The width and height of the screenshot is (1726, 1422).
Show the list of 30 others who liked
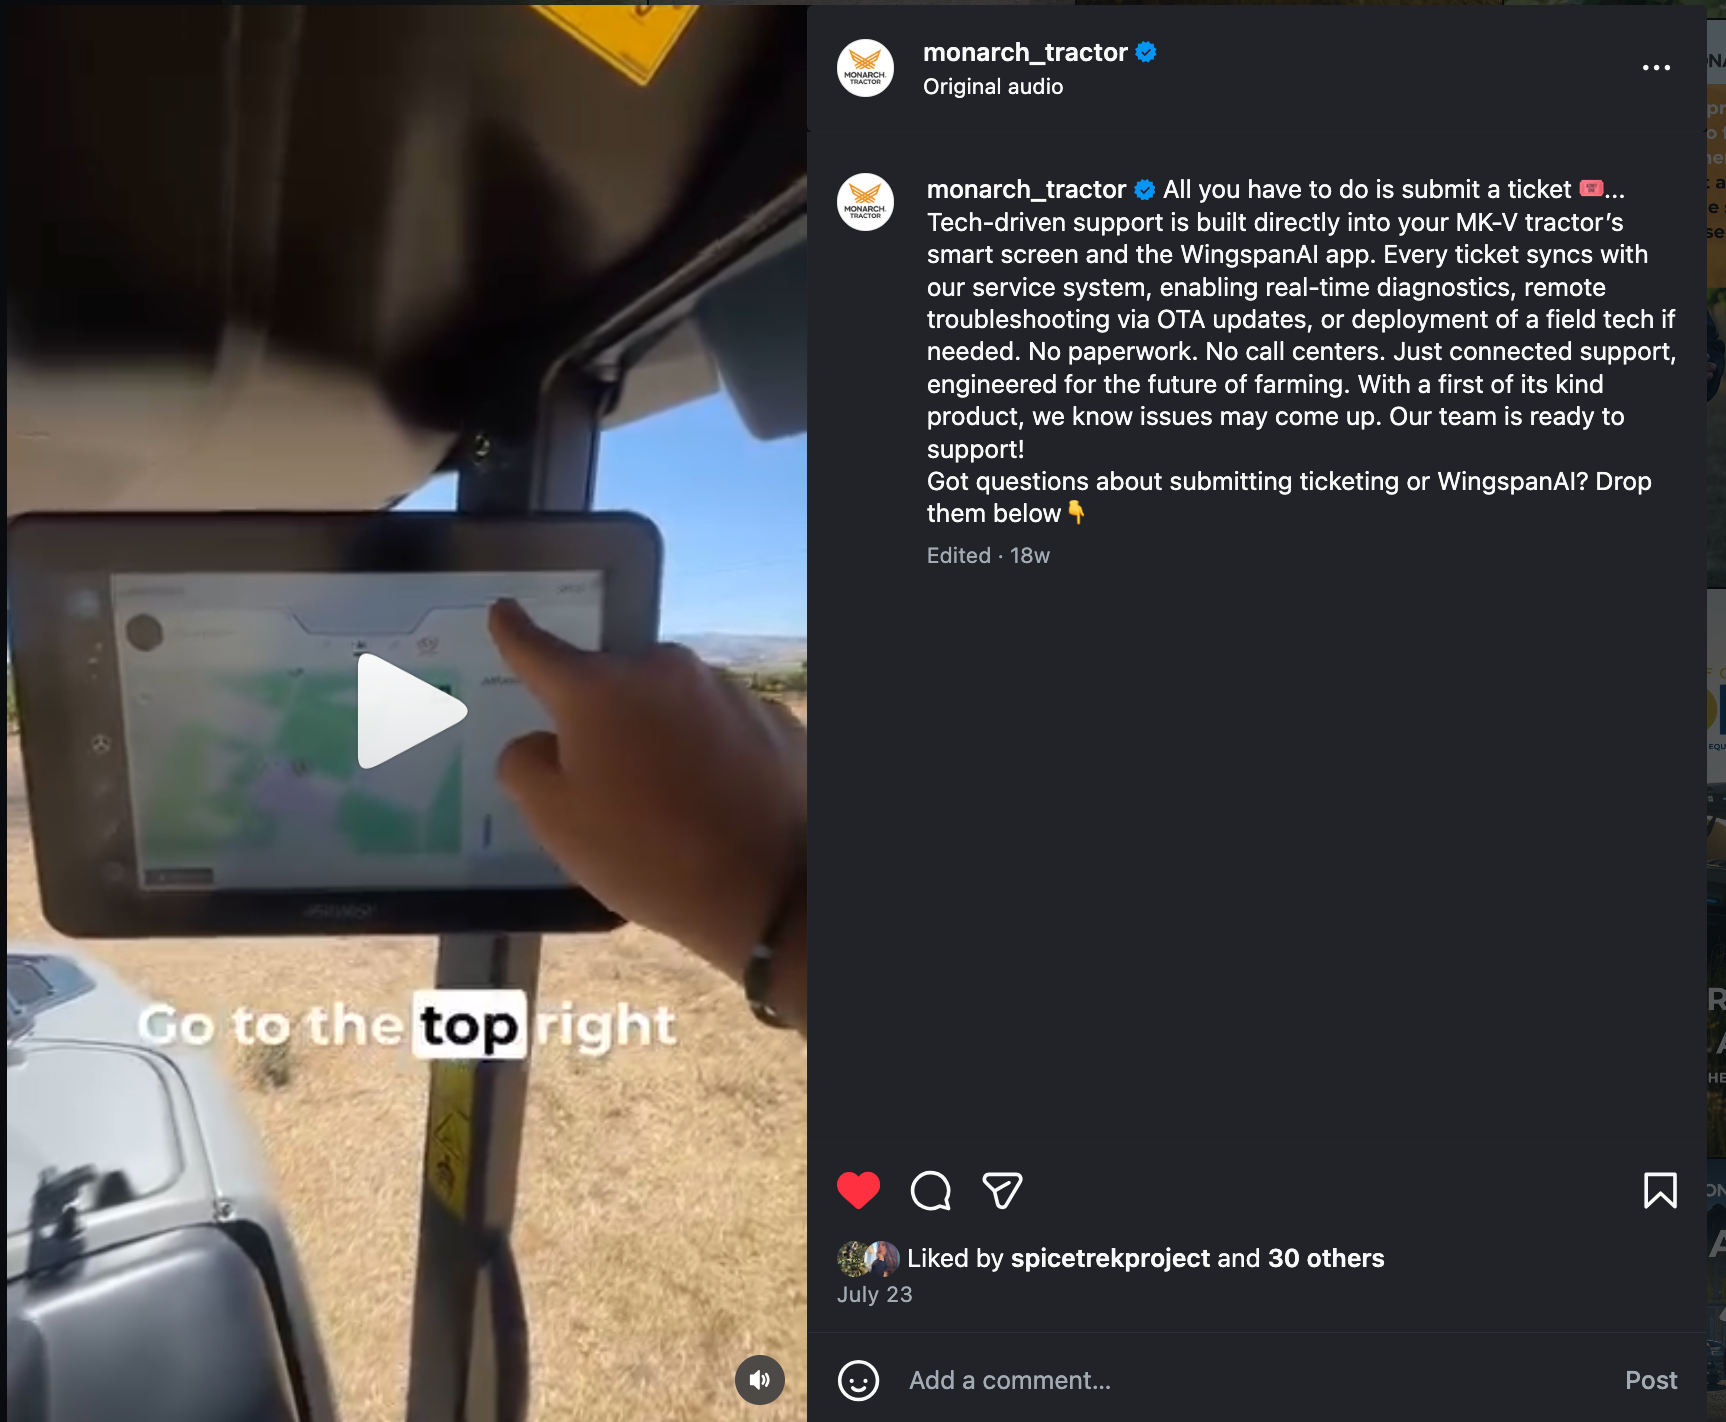[1326, 1258]
